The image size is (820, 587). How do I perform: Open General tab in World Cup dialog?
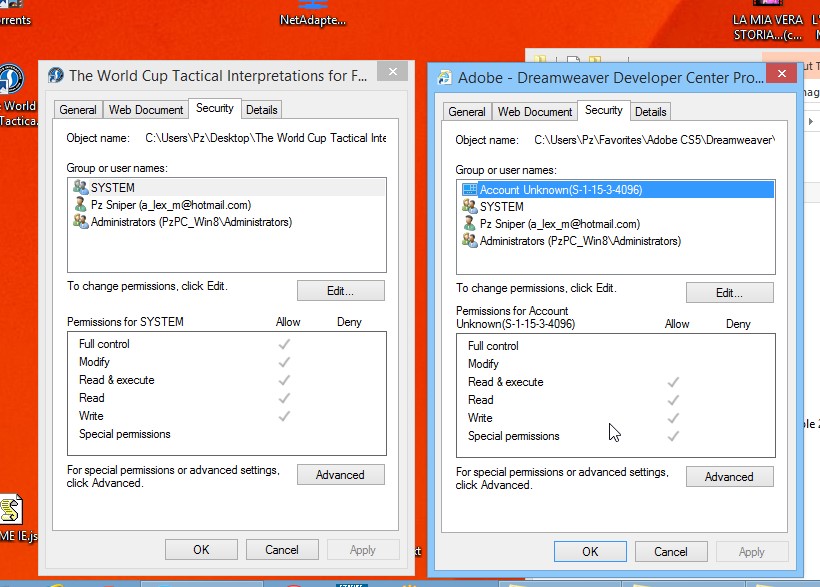pyautogui.click(x=78, y=110)
